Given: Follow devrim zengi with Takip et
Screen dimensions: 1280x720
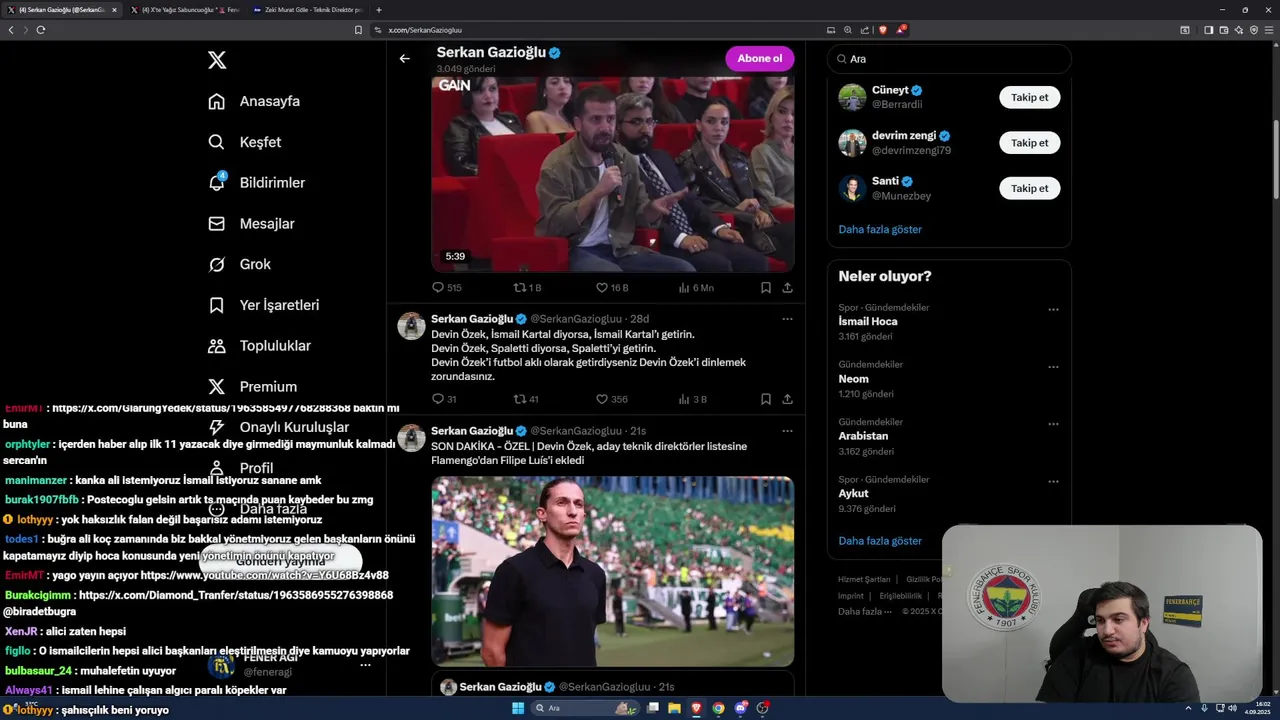Looking at the screenshot, I should click(x=1029, y=142).
